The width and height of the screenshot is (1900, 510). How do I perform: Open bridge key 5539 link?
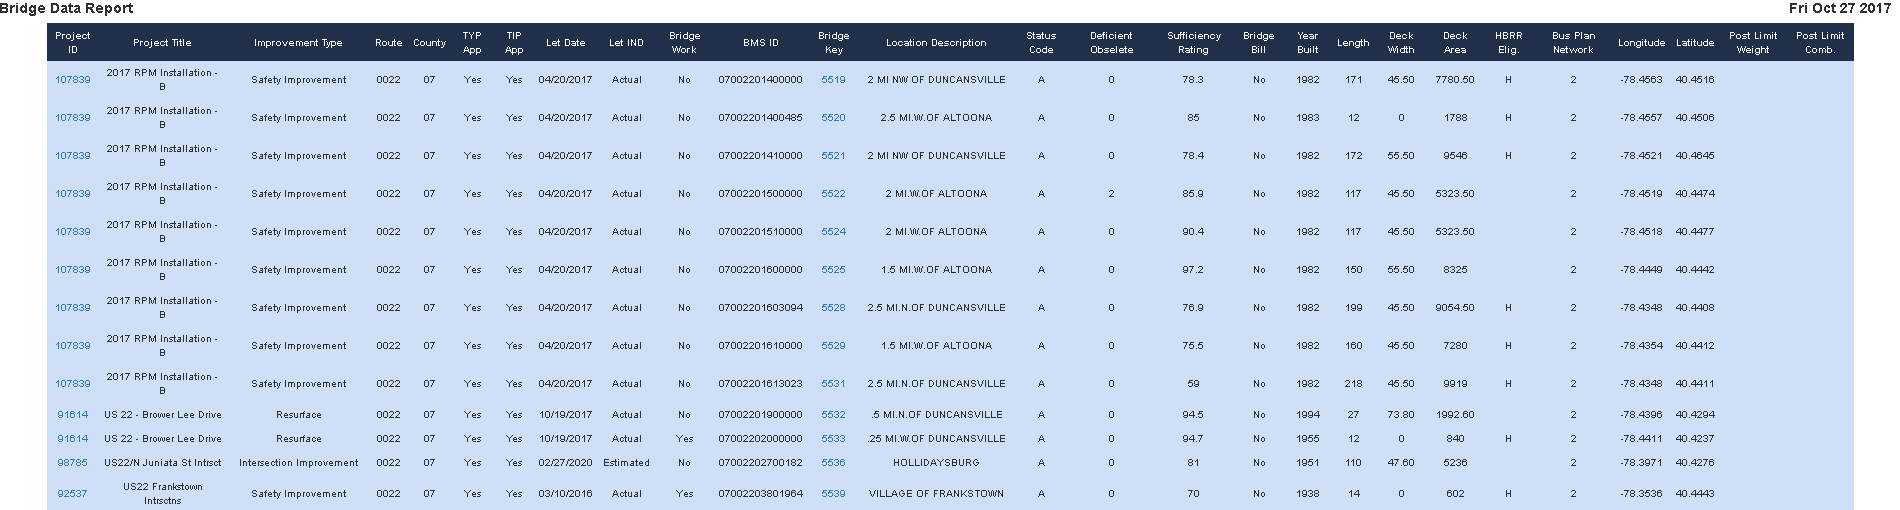(833, 494)
